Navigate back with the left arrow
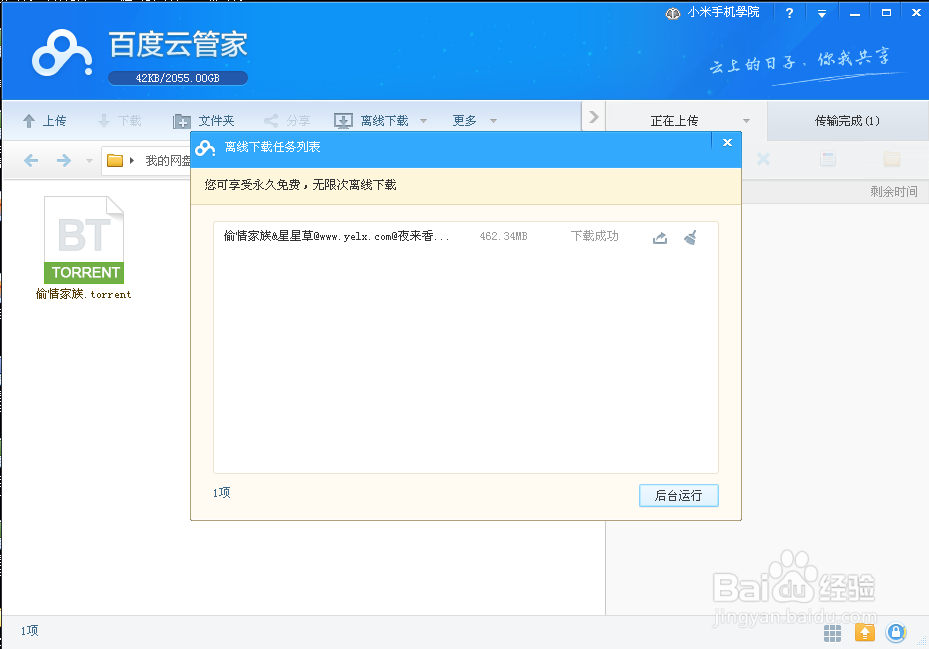This screenshot has width=929, height=649. pyautogui.click(x=31, y=160)
